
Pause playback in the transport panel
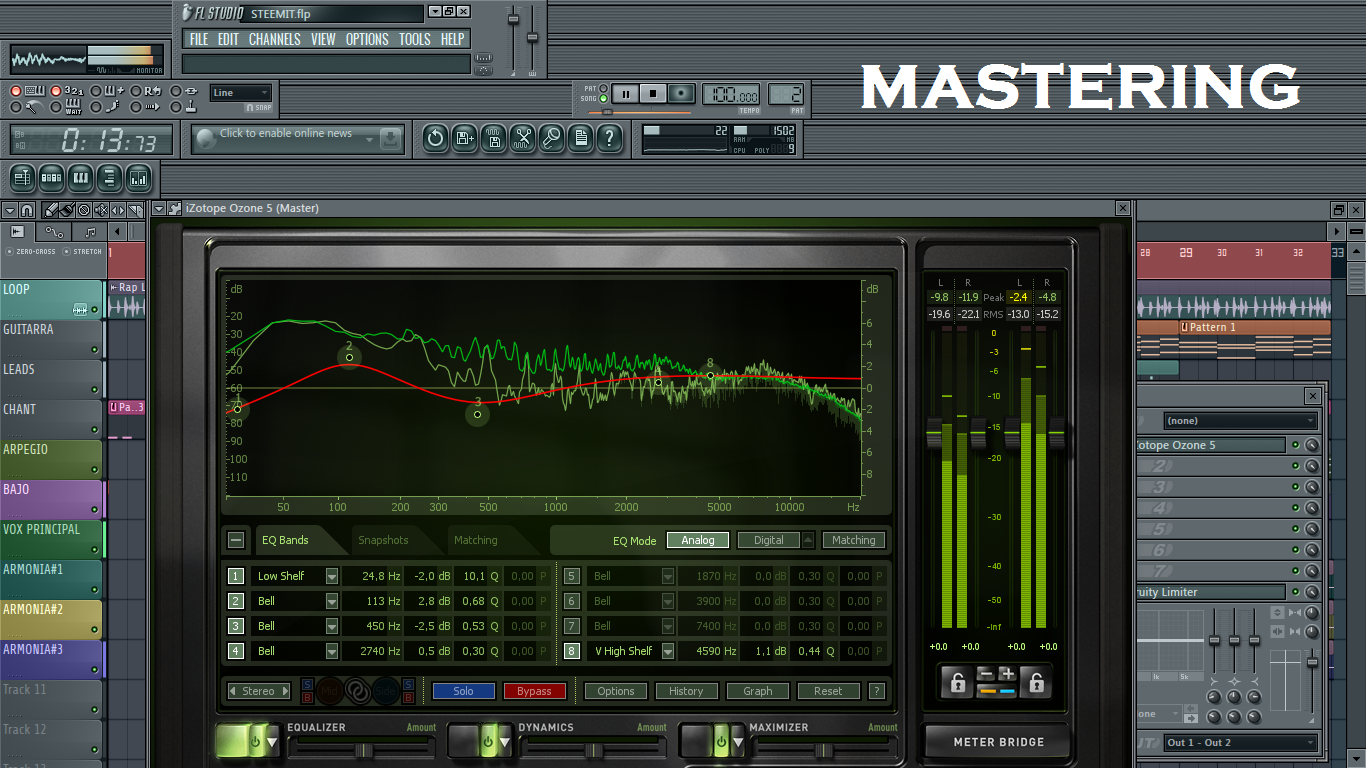[625, 94]
